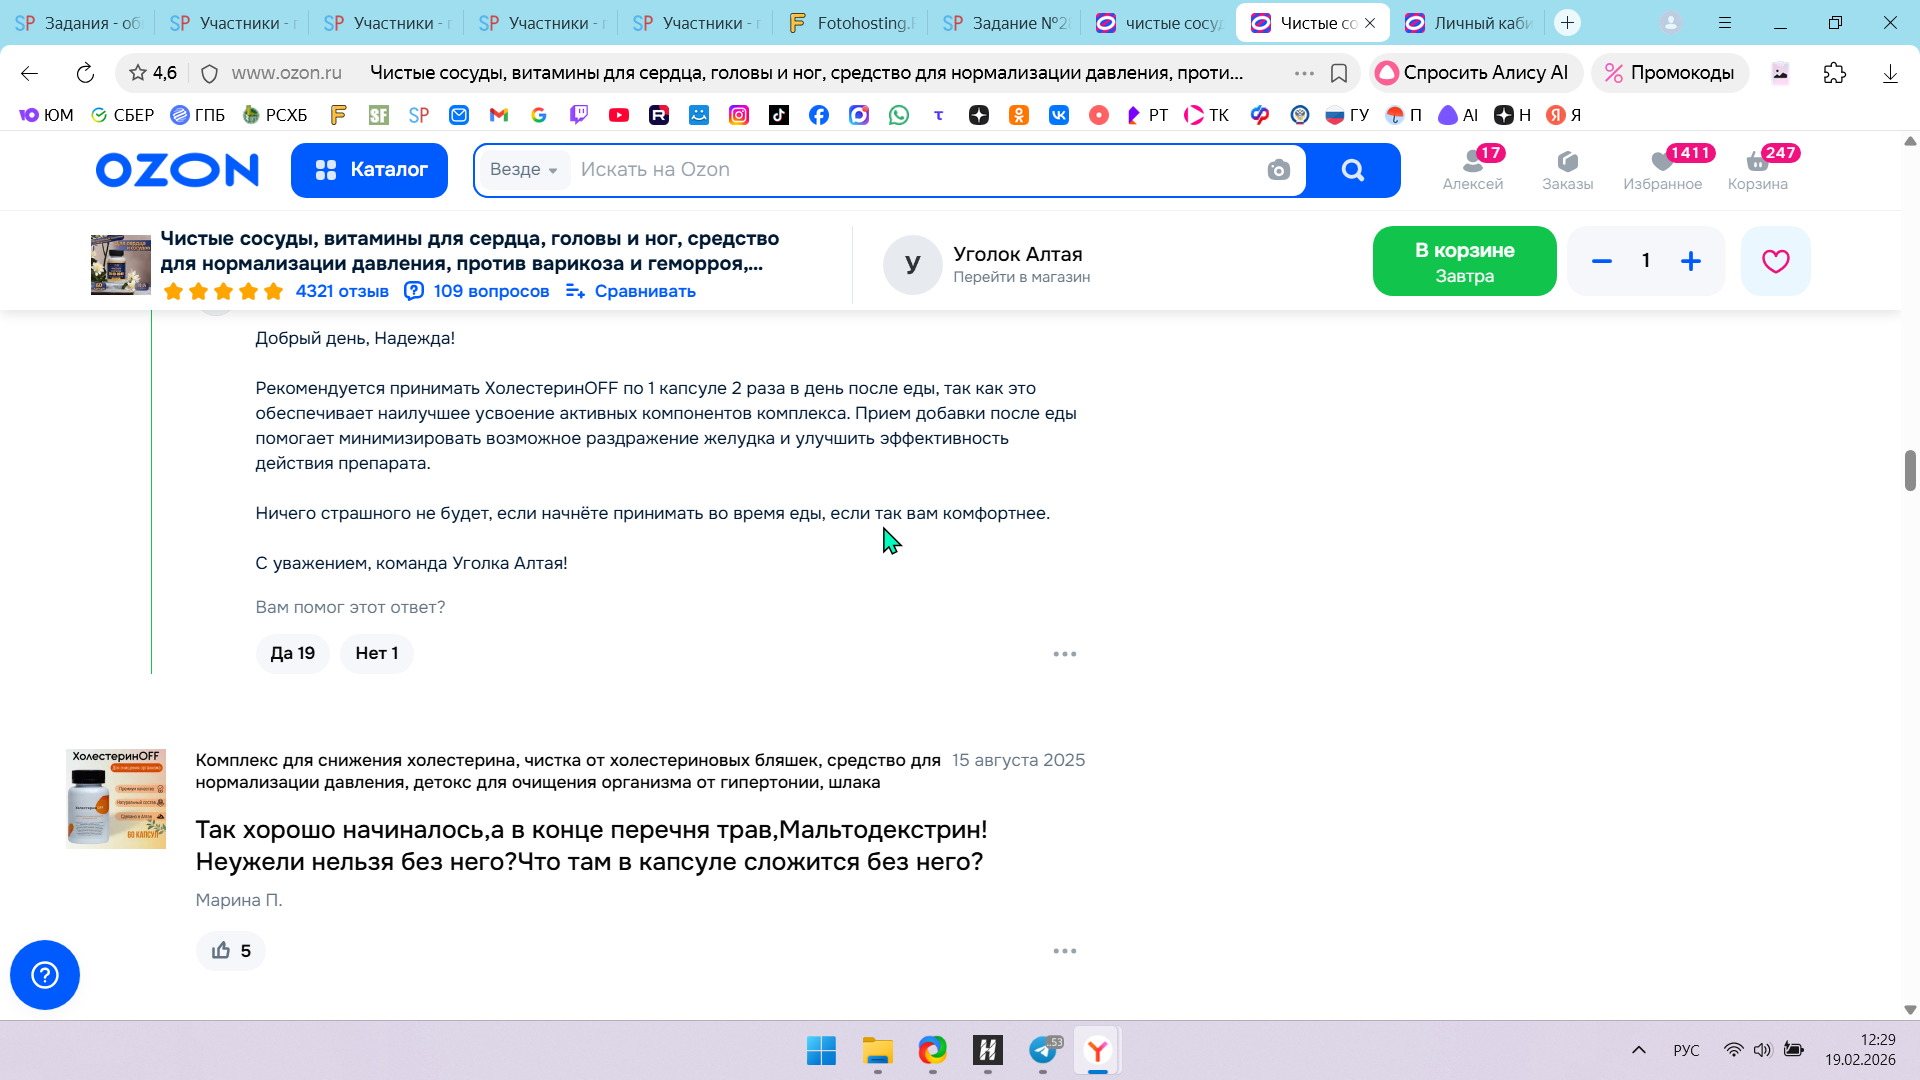This screenshot has height=1080, width=1920.
Task: Open three-dot menu under seller answer
Action: [1064, 653]
